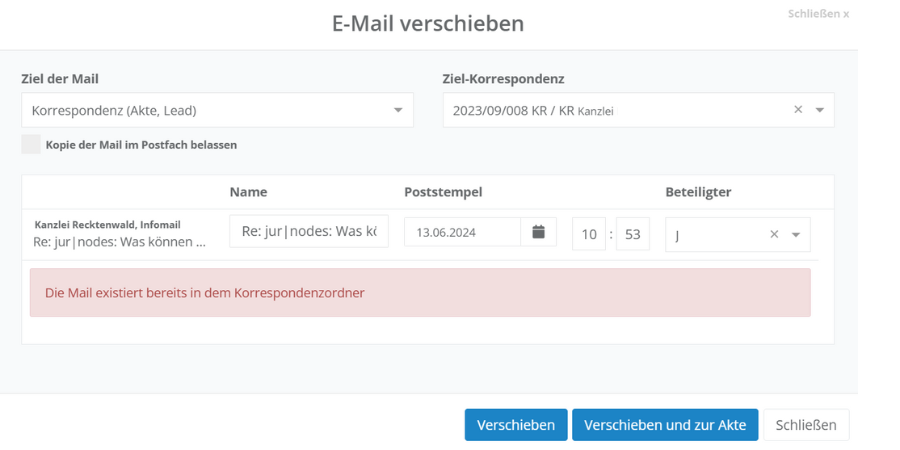
Task: Tick the 'Kopie der Mail im Postfach belassen' checkbox
Action: [31, 144]
